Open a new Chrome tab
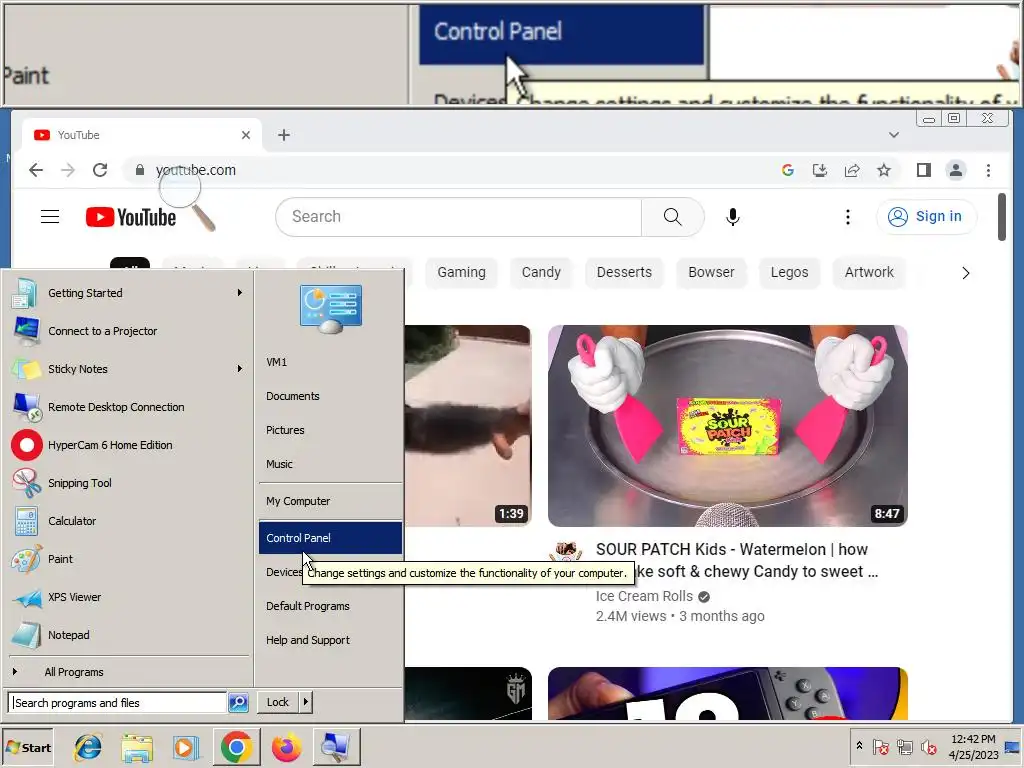Viewport: 1024px width, 768px height. [x=283, y=135]
